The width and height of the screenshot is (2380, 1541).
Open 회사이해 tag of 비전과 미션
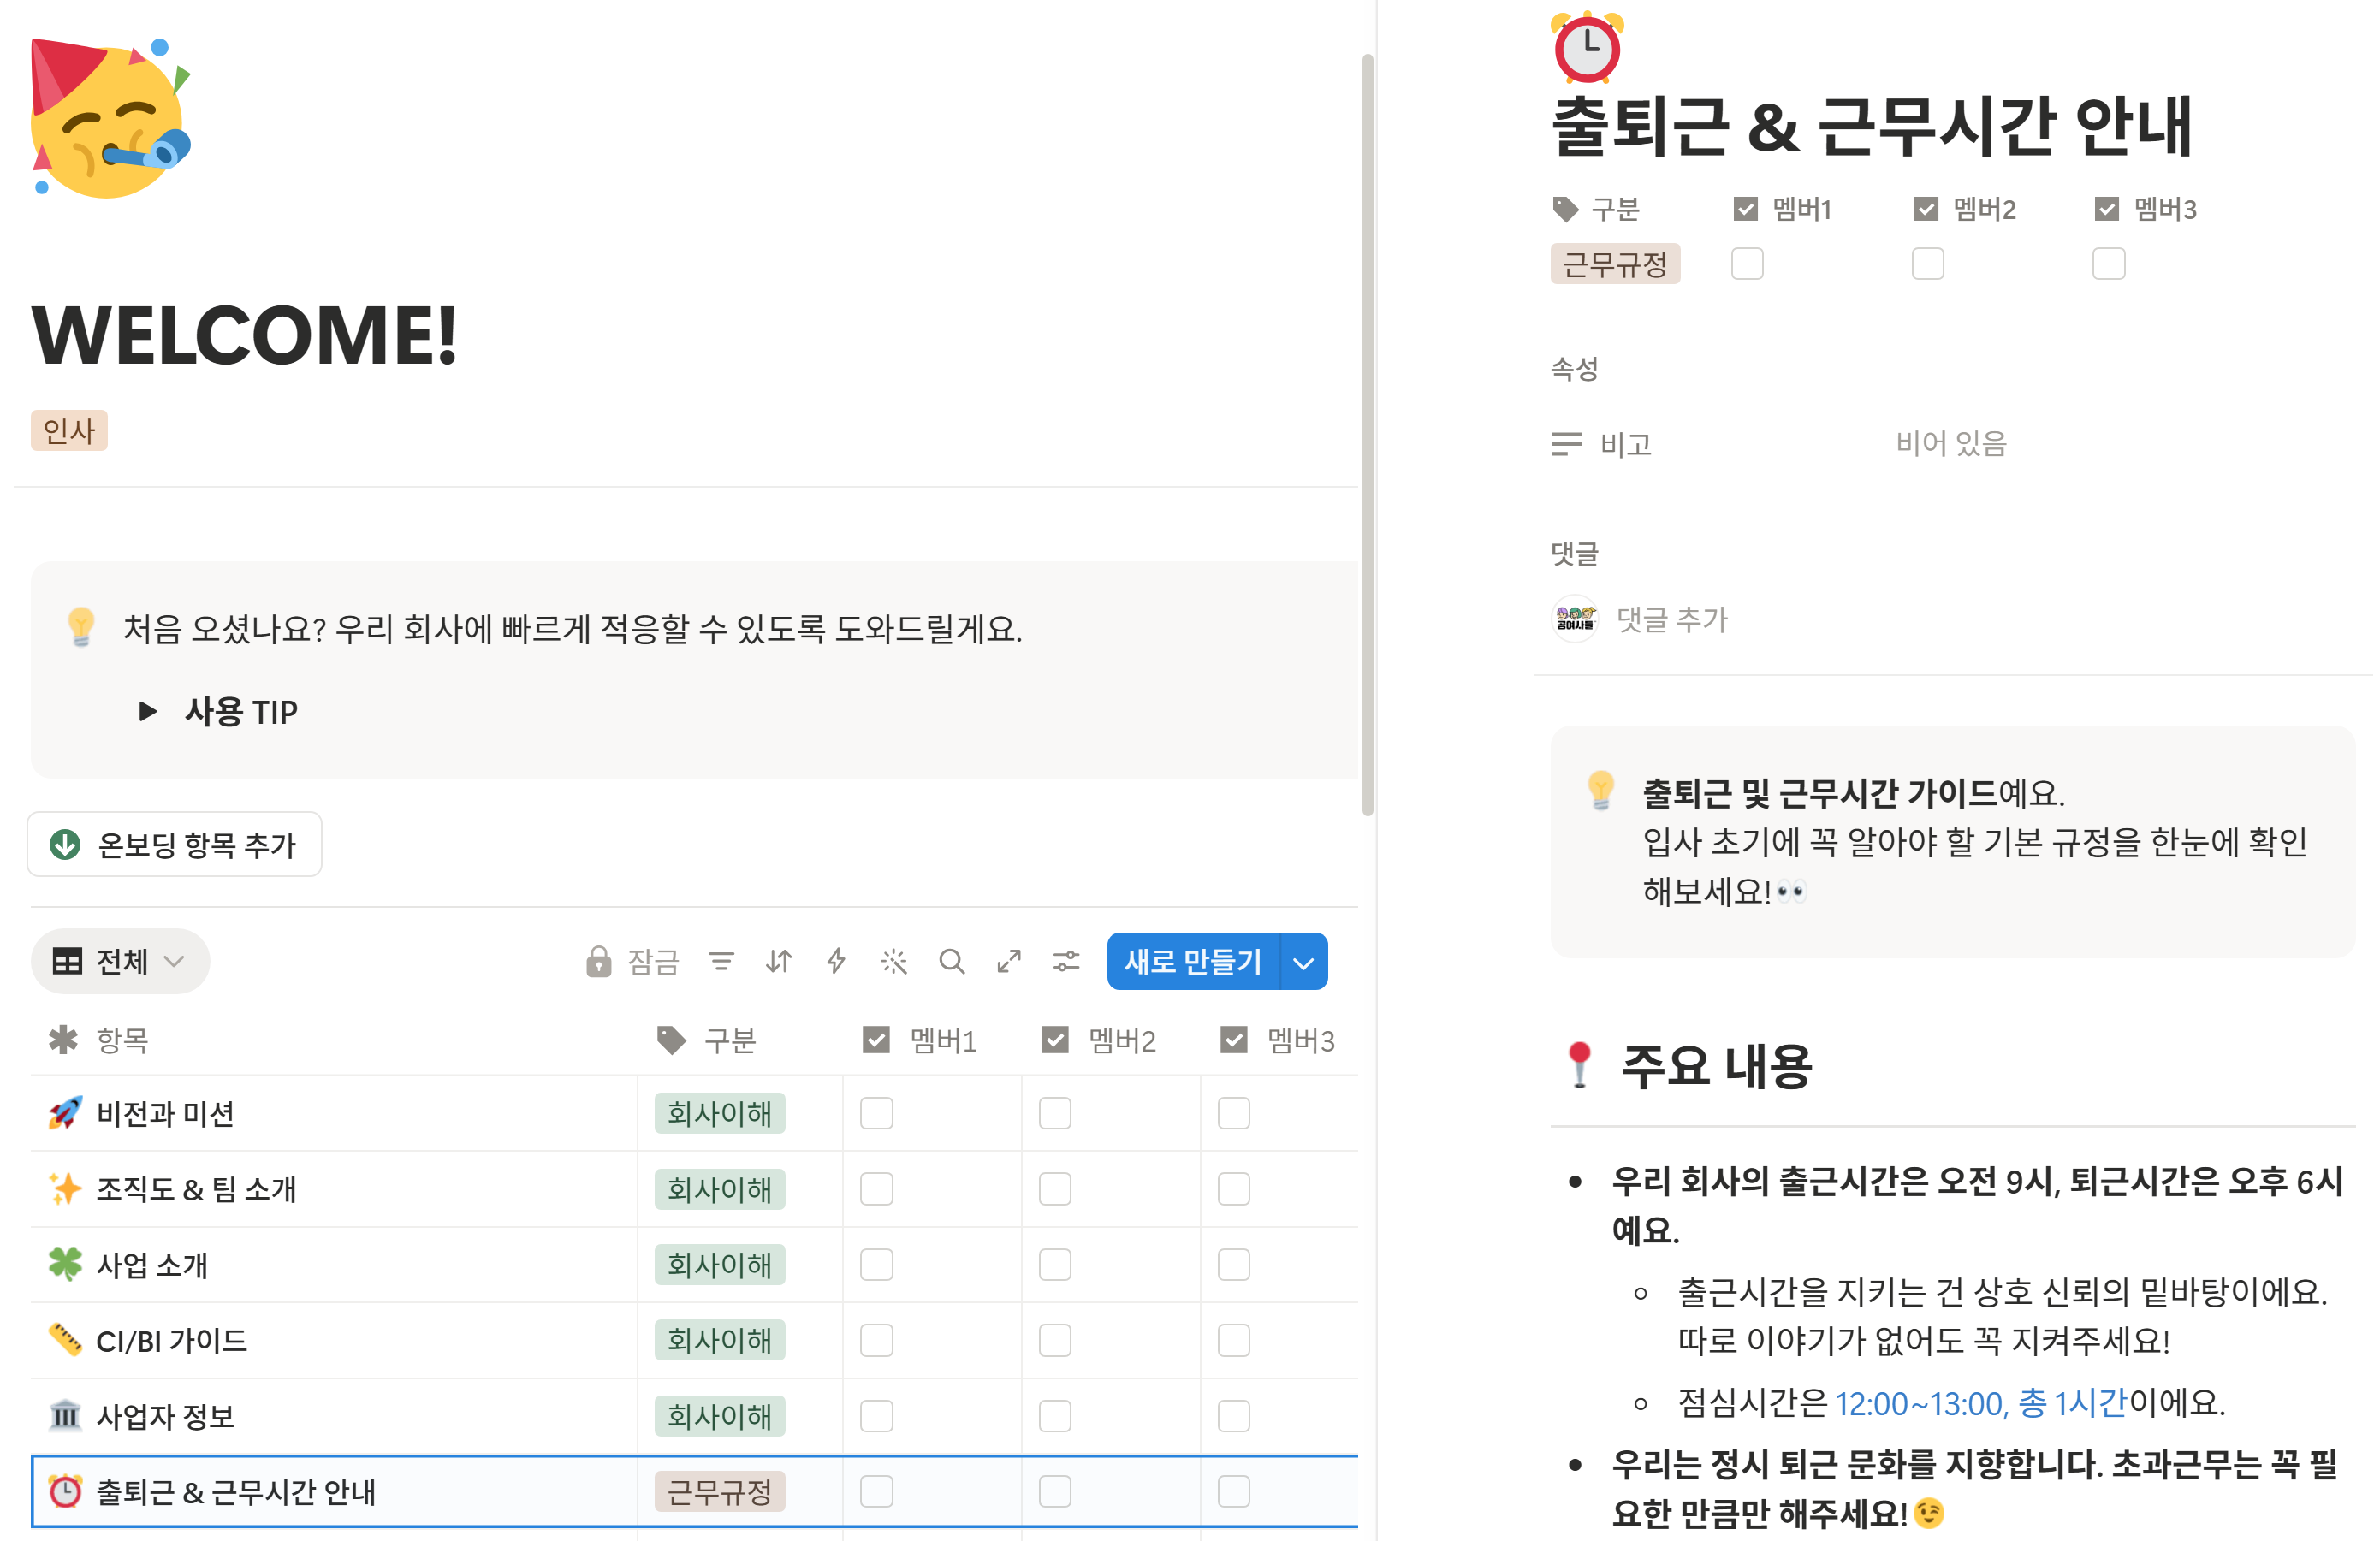[x=719, y=1113]
